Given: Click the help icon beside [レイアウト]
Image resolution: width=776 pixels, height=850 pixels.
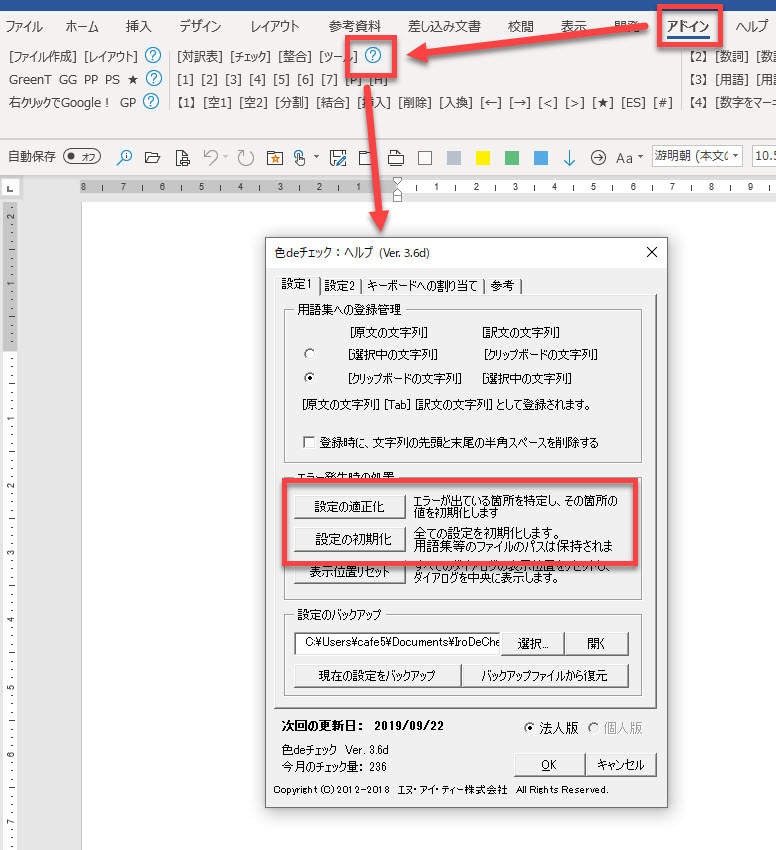Looking at the screenshot, I should (153, 56).
